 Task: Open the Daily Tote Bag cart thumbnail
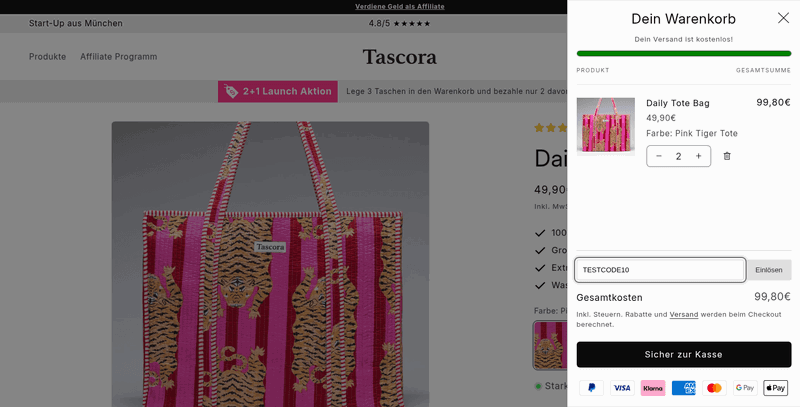click(x=606, y=126)
